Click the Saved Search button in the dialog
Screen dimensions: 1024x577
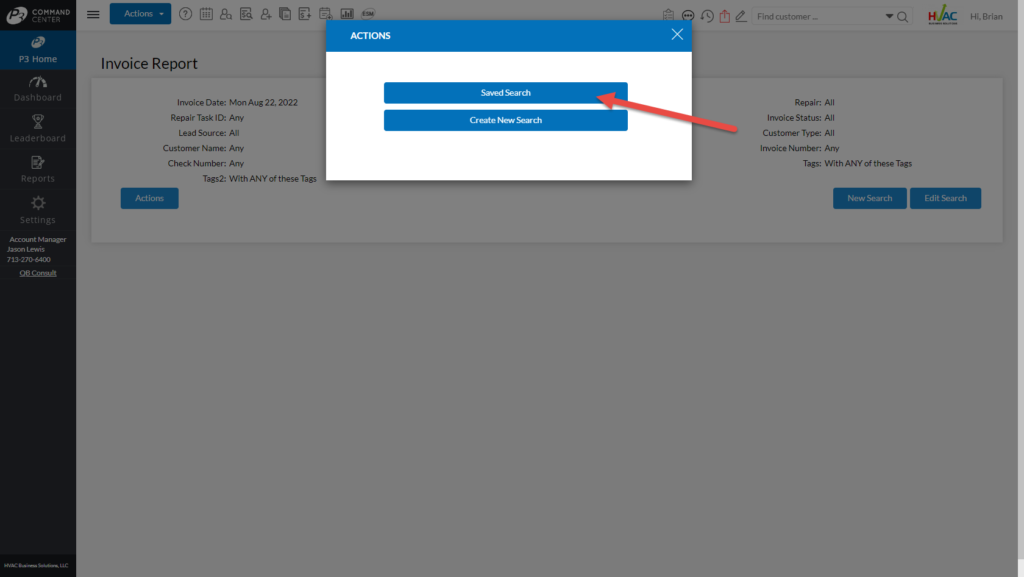tap(505, 92)
